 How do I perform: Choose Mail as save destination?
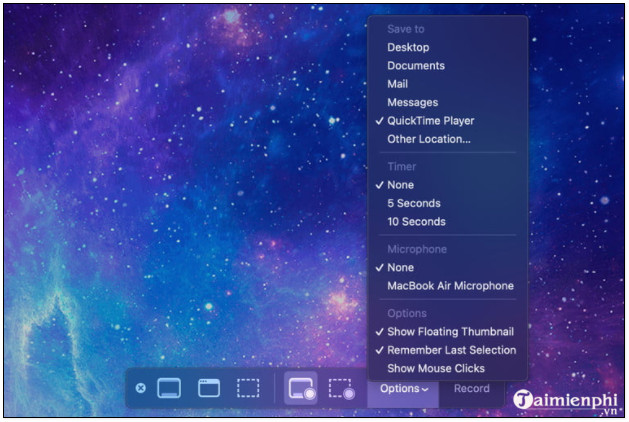tap(447, 84)
